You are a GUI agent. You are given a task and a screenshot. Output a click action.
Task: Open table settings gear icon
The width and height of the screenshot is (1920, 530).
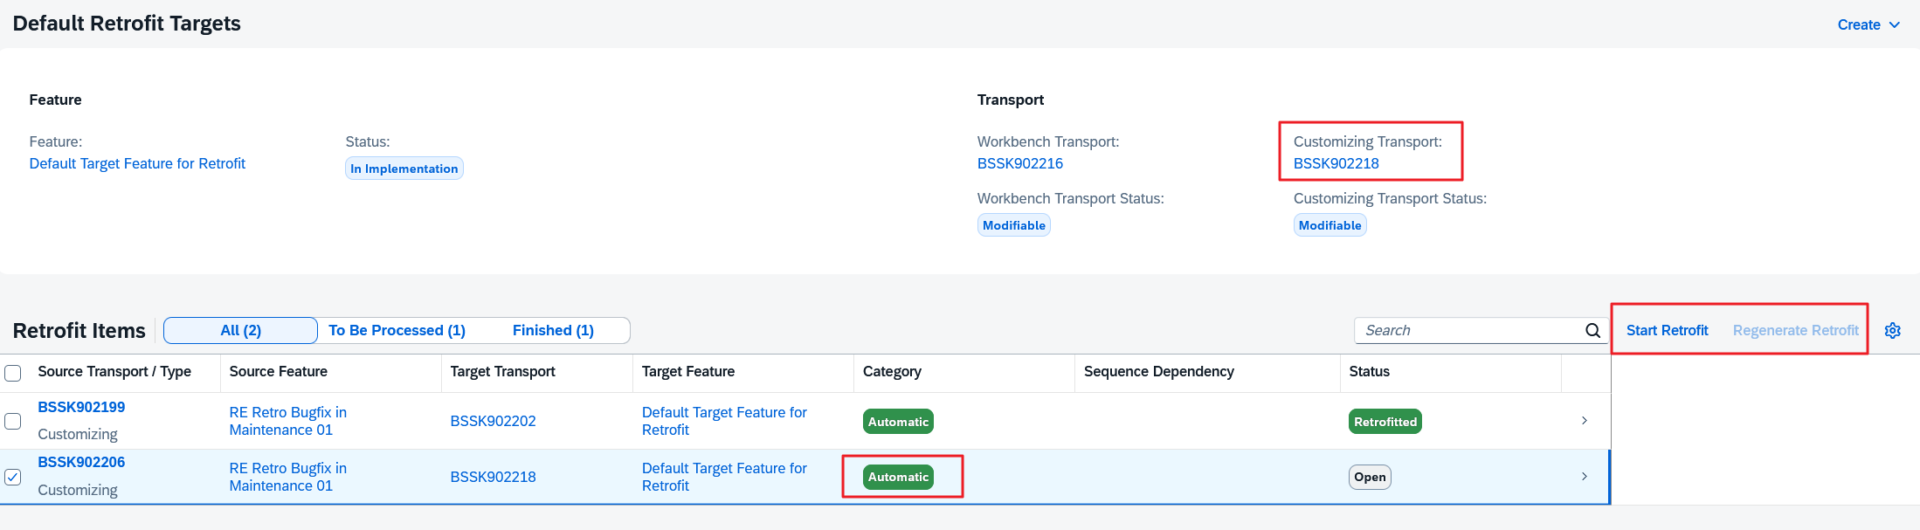1892,331
